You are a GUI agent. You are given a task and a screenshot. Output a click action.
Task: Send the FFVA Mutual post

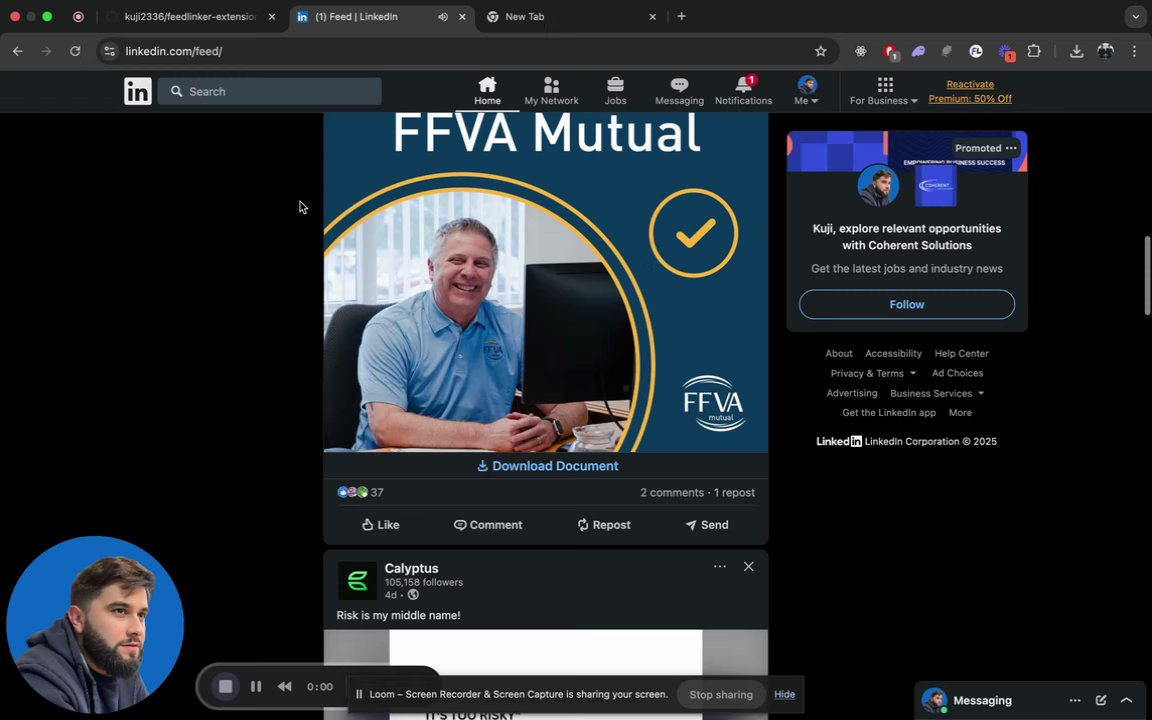click(707, 525)
